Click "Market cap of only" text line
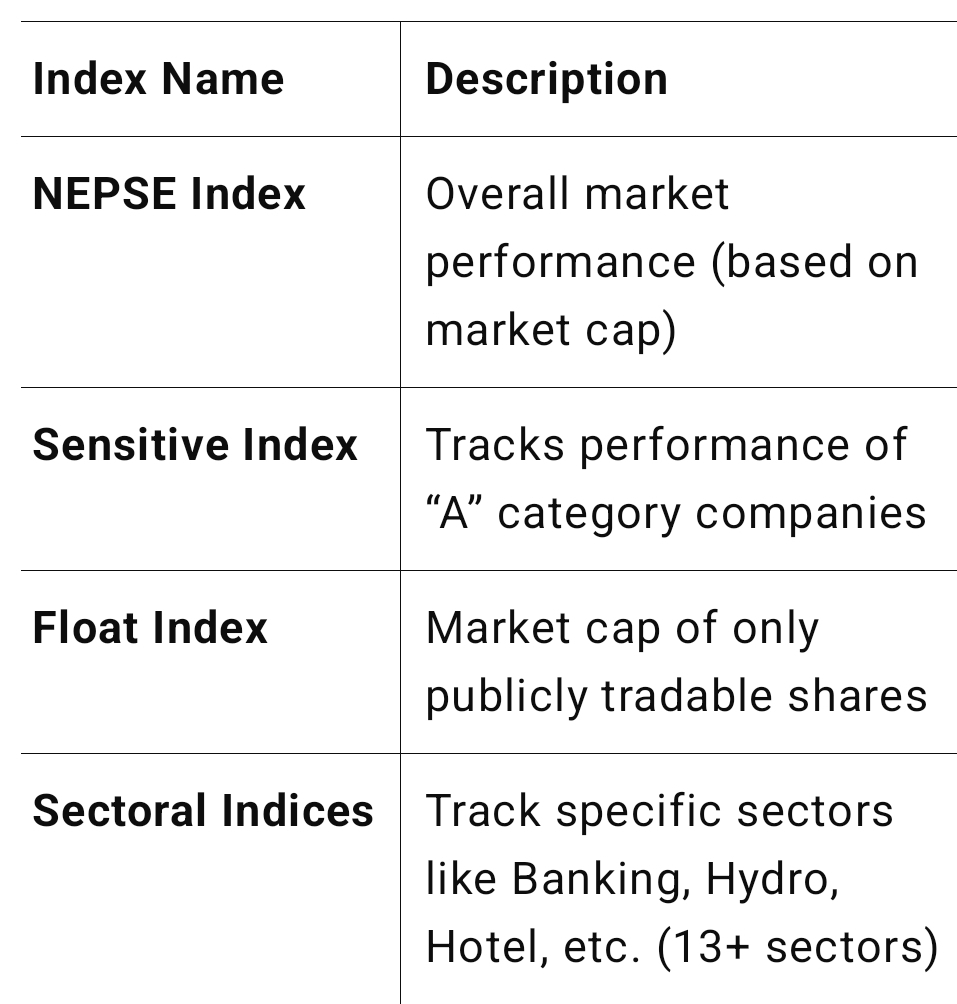 tap(622, 628)
